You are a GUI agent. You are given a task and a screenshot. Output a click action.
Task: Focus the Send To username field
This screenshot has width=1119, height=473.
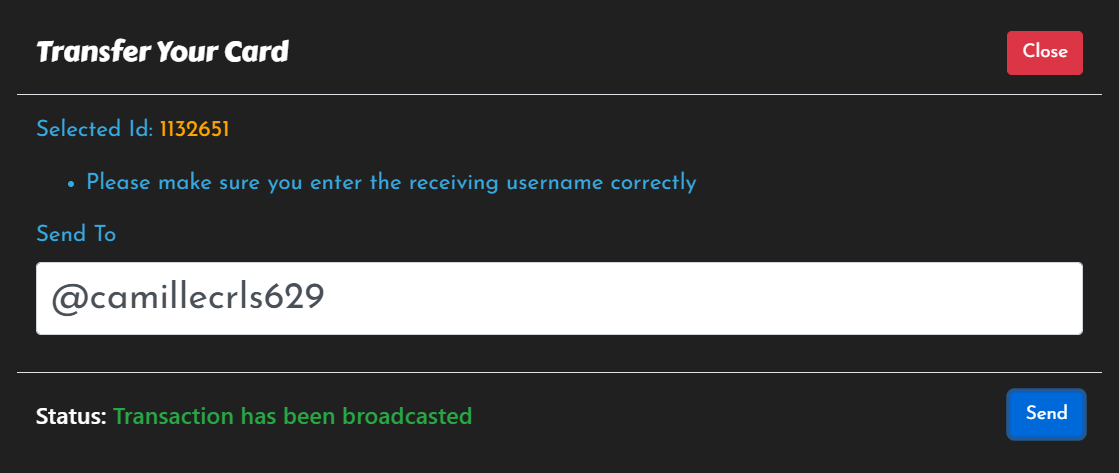pyautogui.click(x=560, y=298)
